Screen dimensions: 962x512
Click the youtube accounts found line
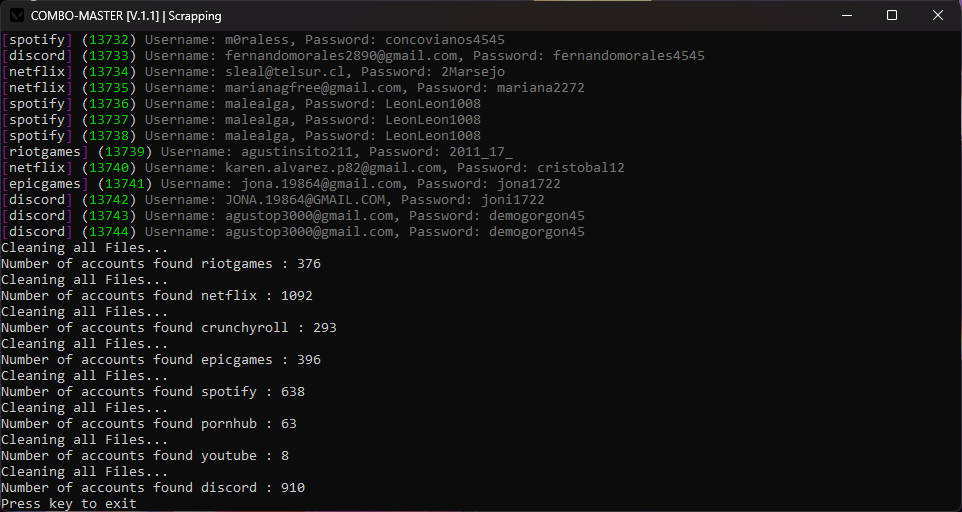point(145,456)
